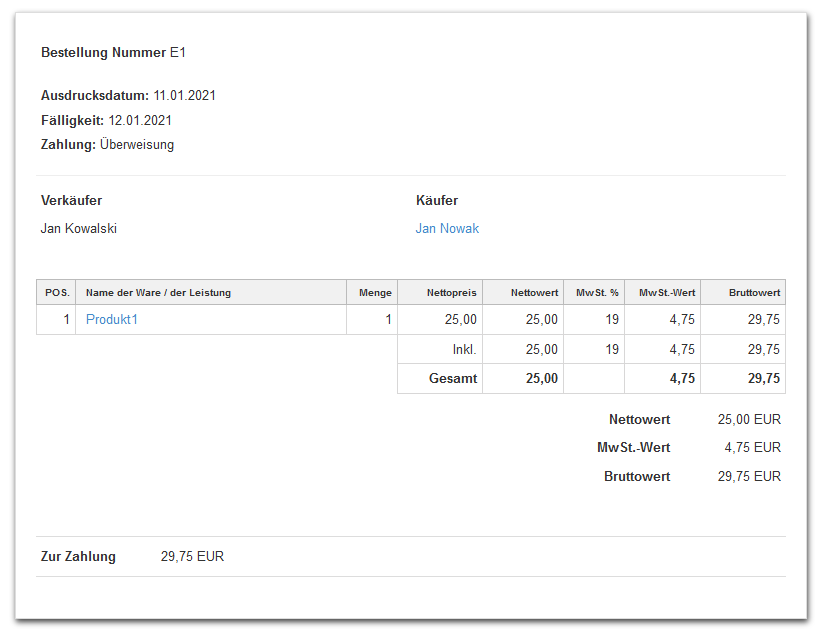Image resolution: width=822 pixels, height=638 pixels.
Task: Select the Menge column header
Action: pos(375,293)
